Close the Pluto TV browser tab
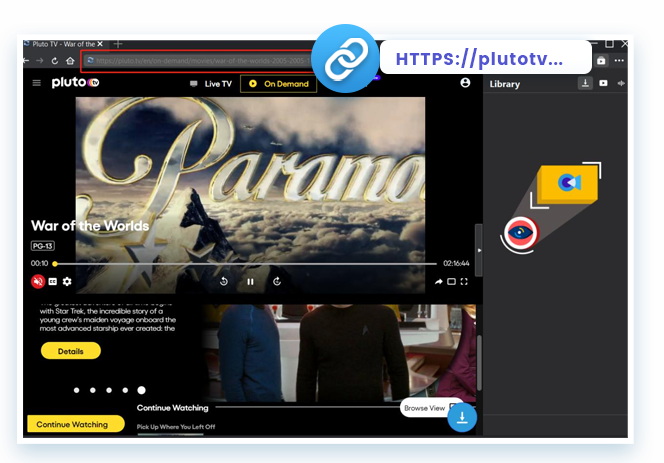The image size is (664, 463). (100, 44)
